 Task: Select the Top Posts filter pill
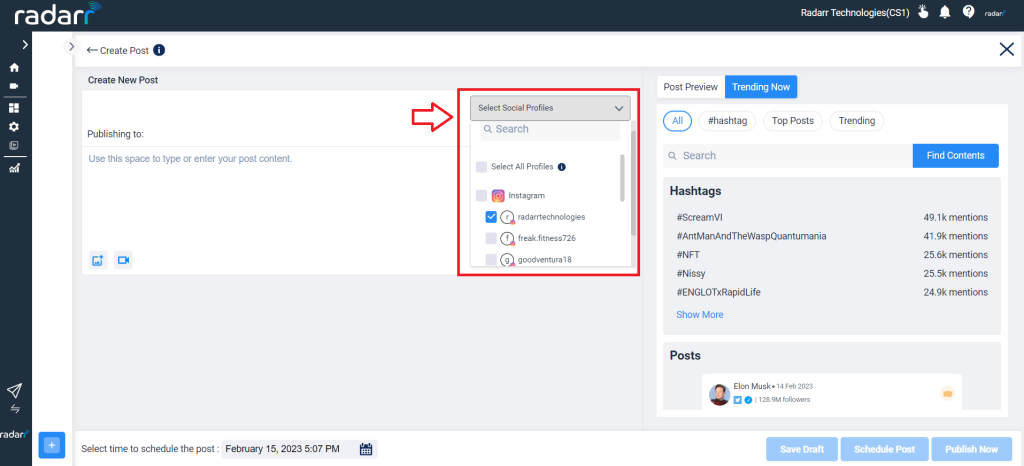(793, 121)
